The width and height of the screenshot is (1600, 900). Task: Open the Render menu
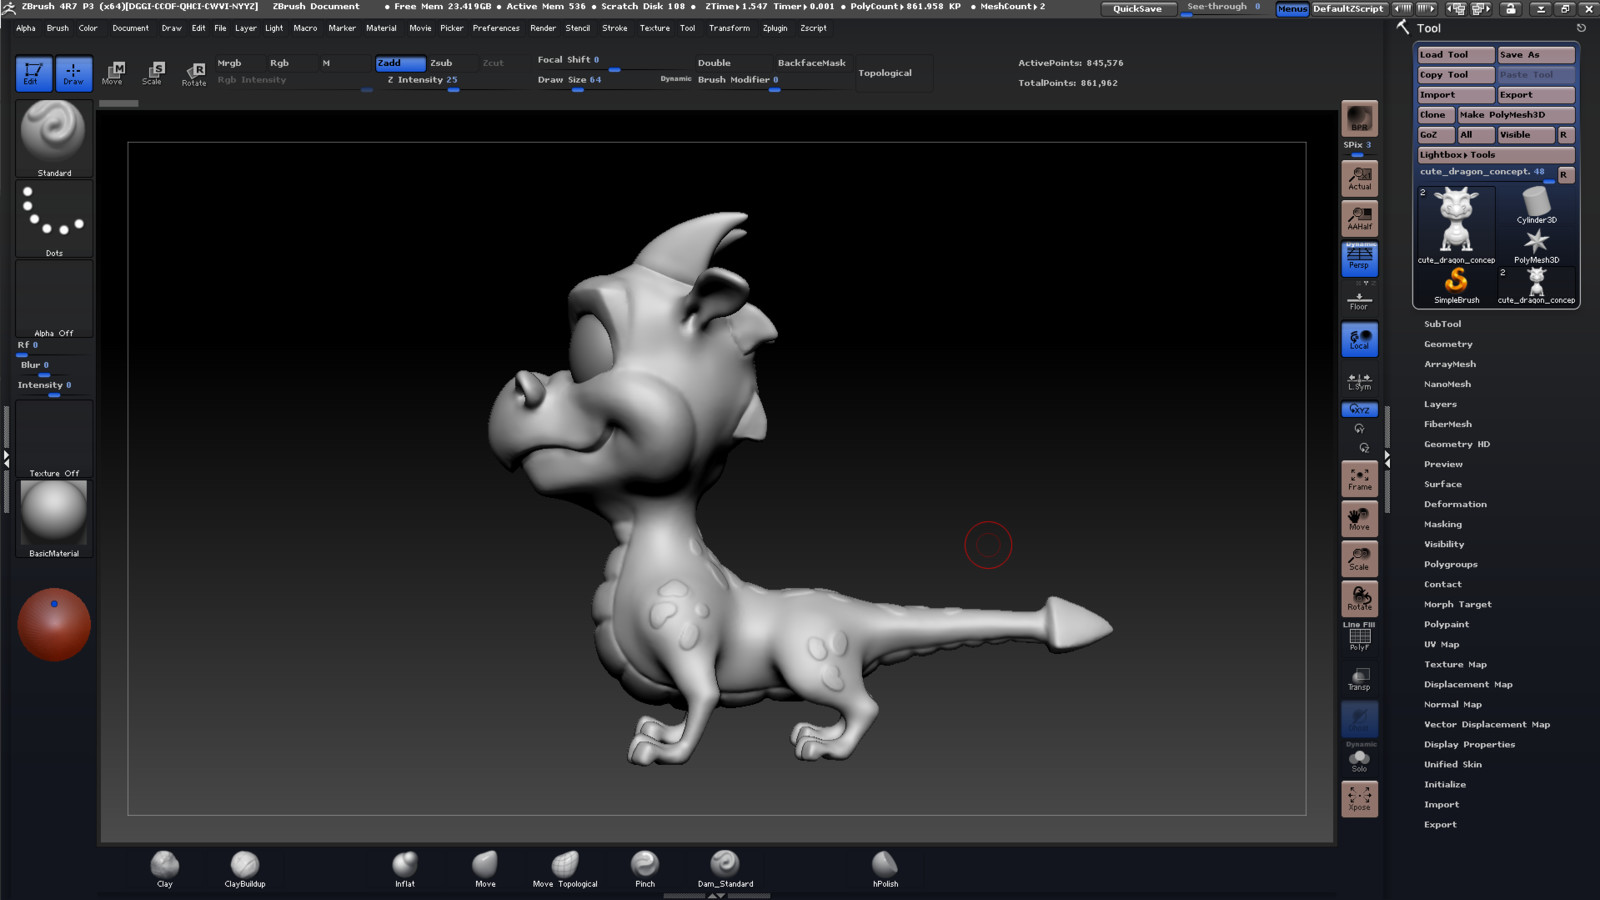pyautogui.click(x=543, y=28)
